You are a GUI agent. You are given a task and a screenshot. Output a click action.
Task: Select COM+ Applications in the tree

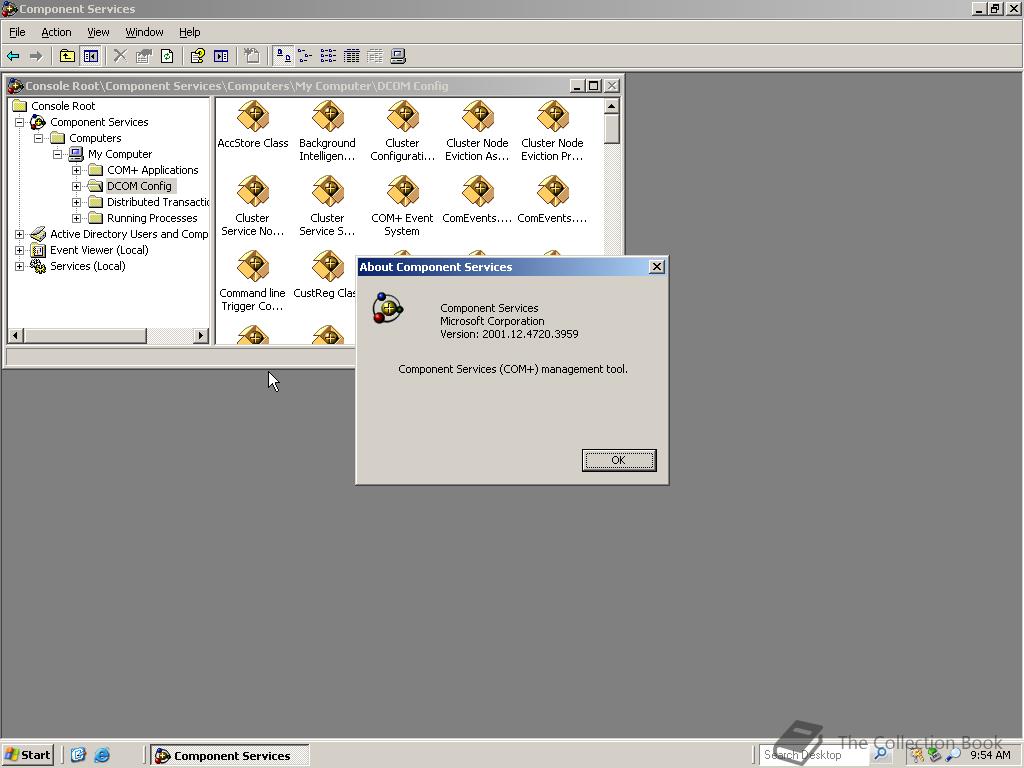pyautogui.click(x=152, y=170)
